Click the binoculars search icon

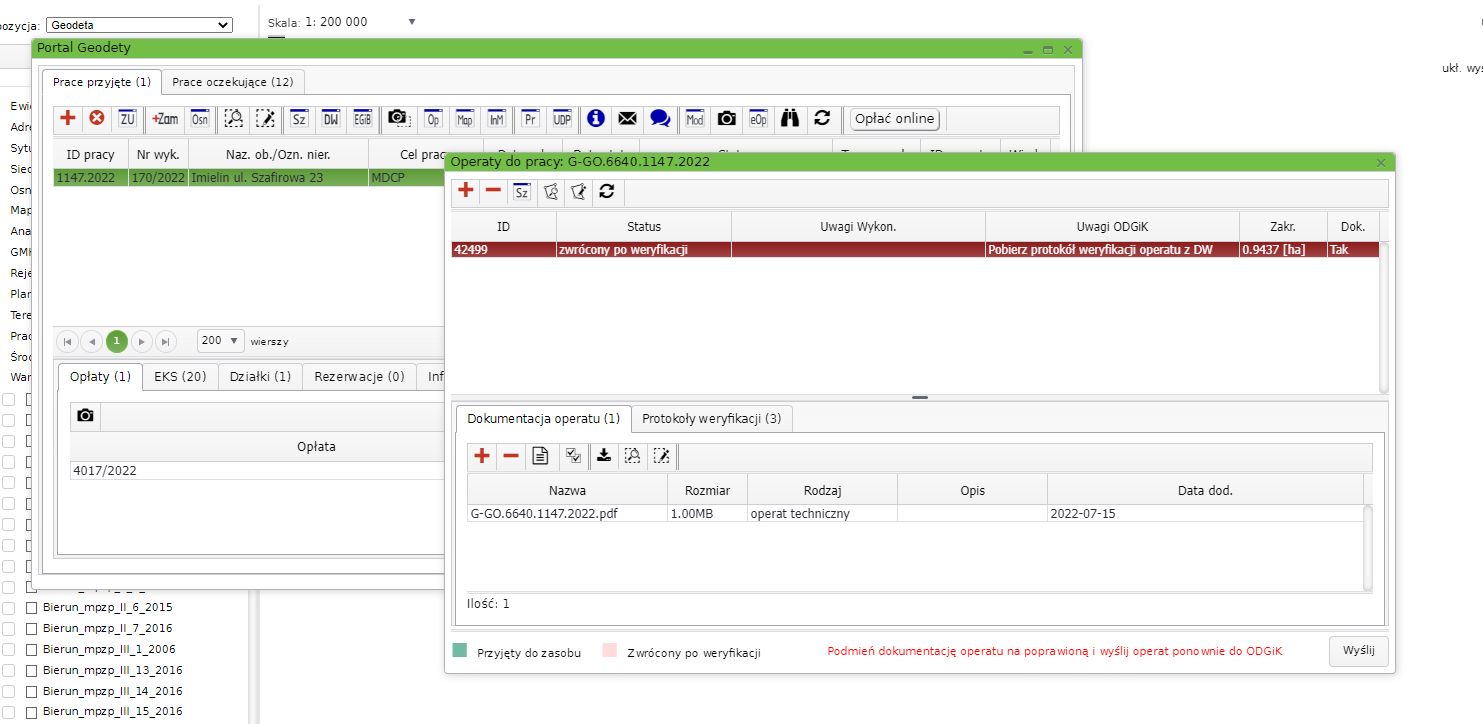coord(790,119)
